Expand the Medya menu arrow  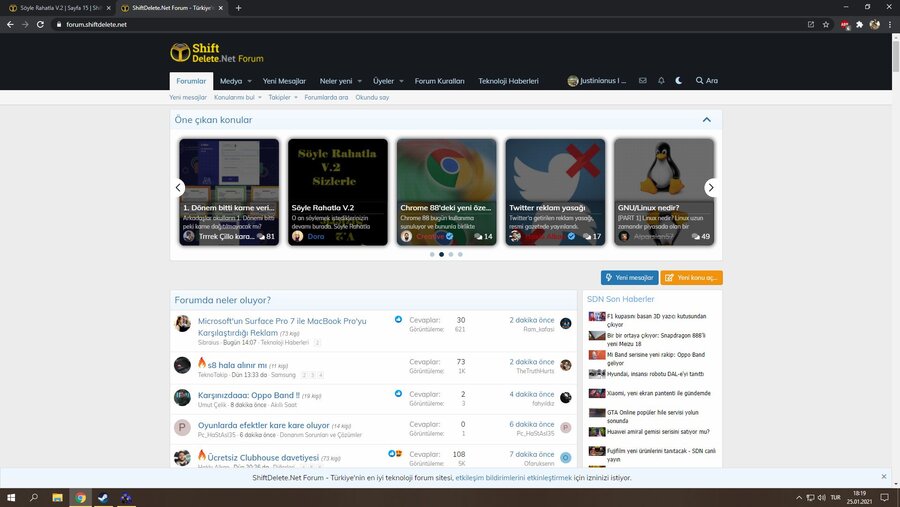pos(249,82)
